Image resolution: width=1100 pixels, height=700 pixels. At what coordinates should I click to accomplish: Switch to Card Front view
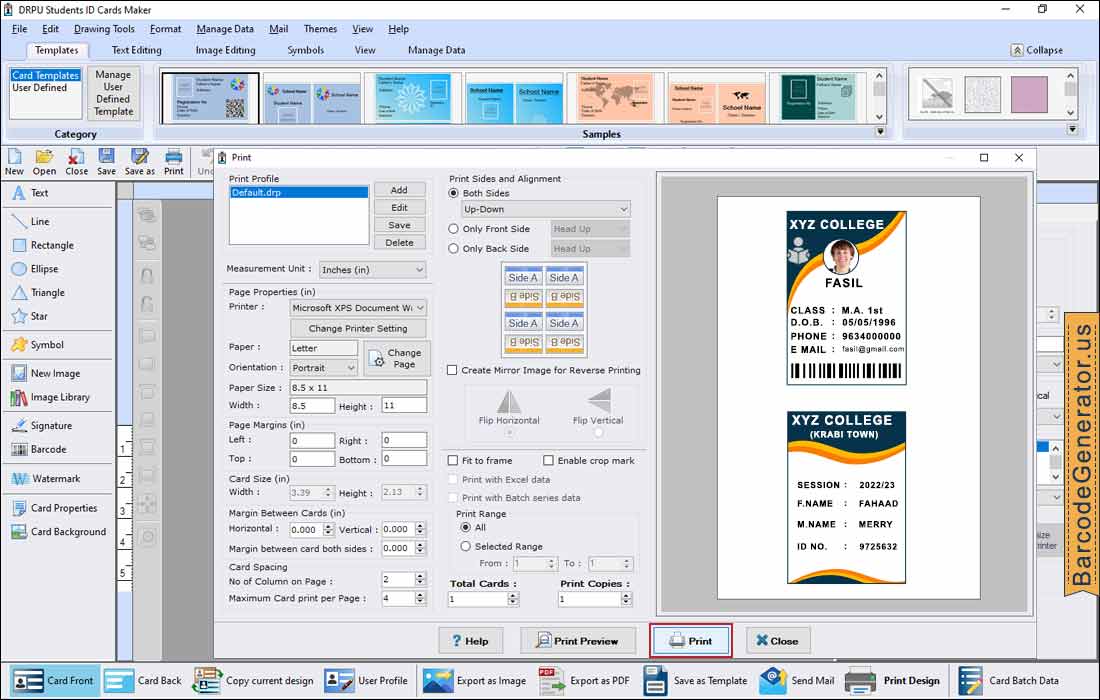click(55, 680)
